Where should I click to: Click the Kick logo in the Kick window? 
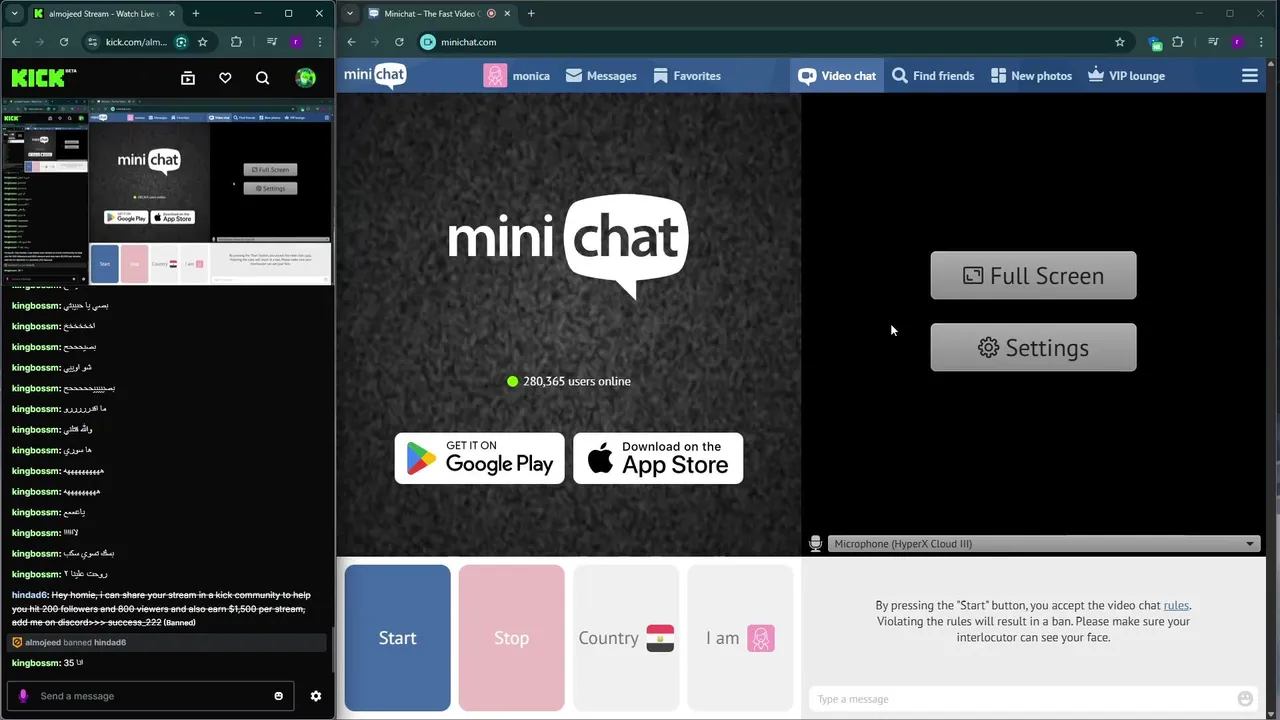click(x=44, y=77)
